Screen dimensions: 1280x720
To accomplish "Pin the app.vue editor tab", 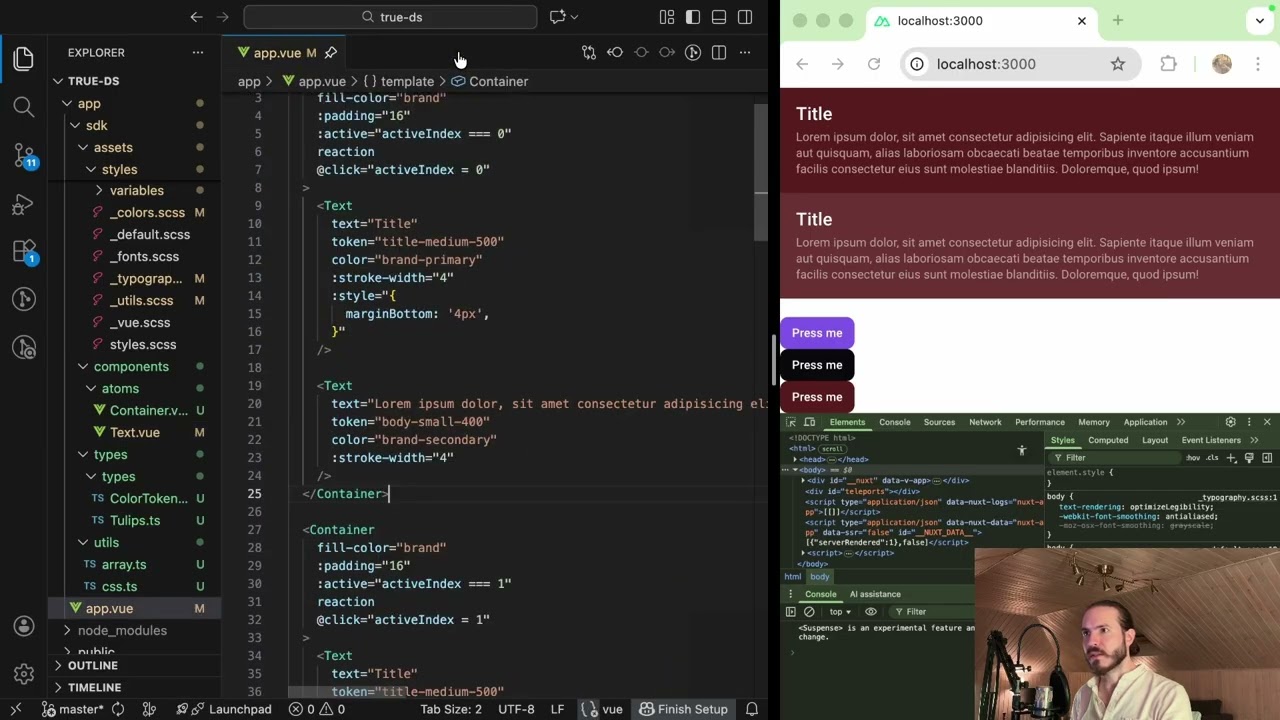I will [331, 53].
